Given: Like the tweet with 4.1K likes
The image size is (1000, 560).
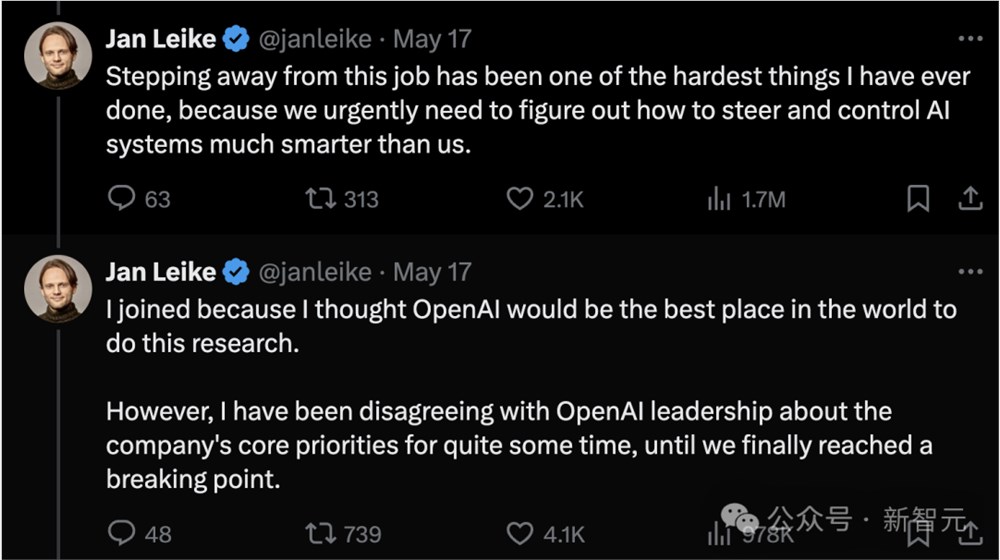Looking at the screenshot, I should (519, 533).
